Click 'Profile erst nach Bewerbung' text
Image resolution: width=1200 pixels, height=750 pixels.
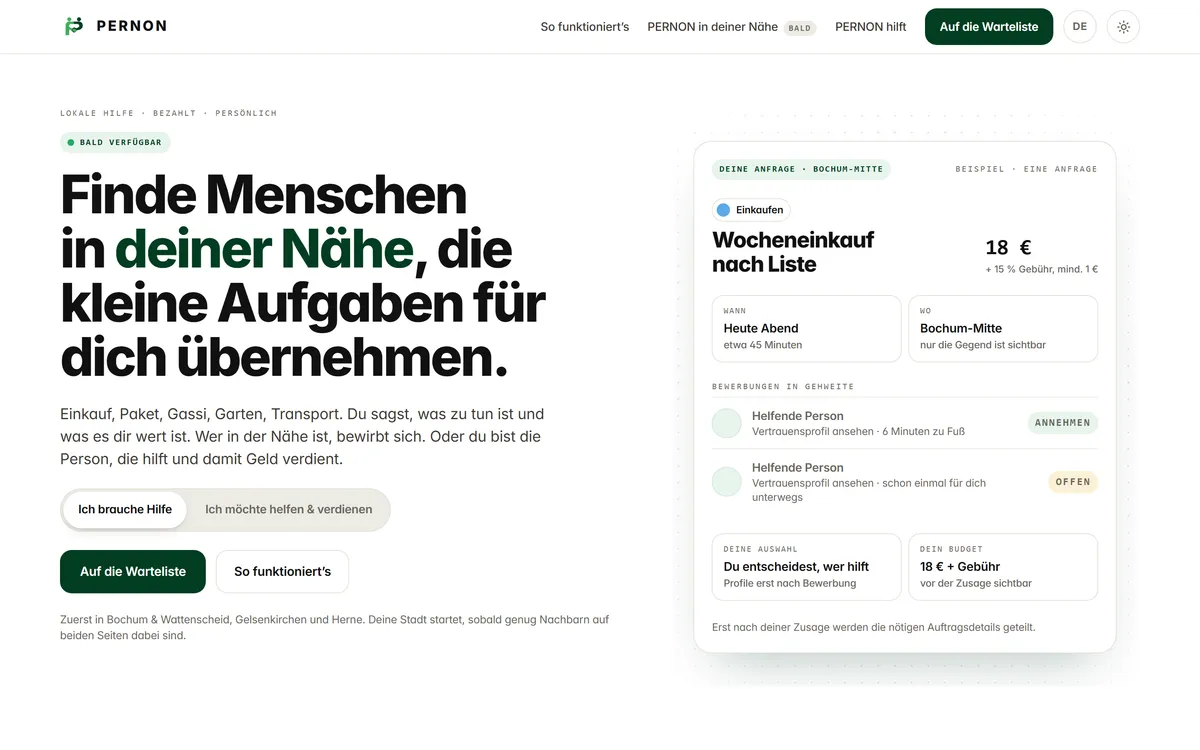[x=790, y=583]
